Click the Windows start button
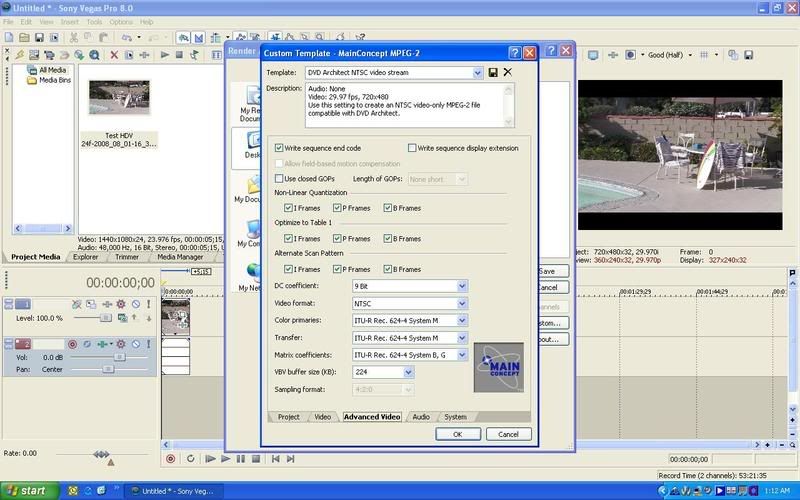 (30, 491)
